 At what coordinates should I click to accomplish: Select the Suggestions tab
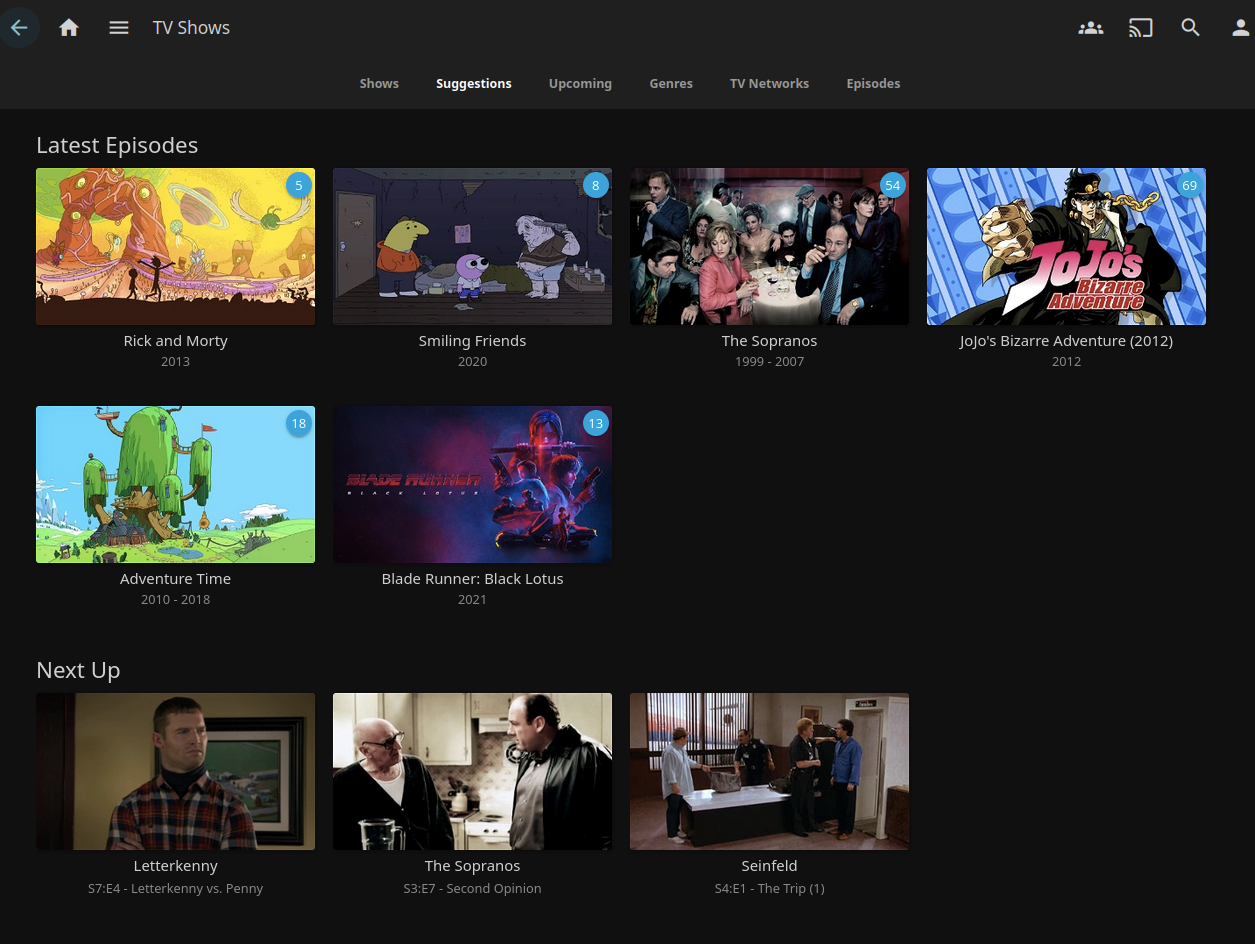coord(474,84)
